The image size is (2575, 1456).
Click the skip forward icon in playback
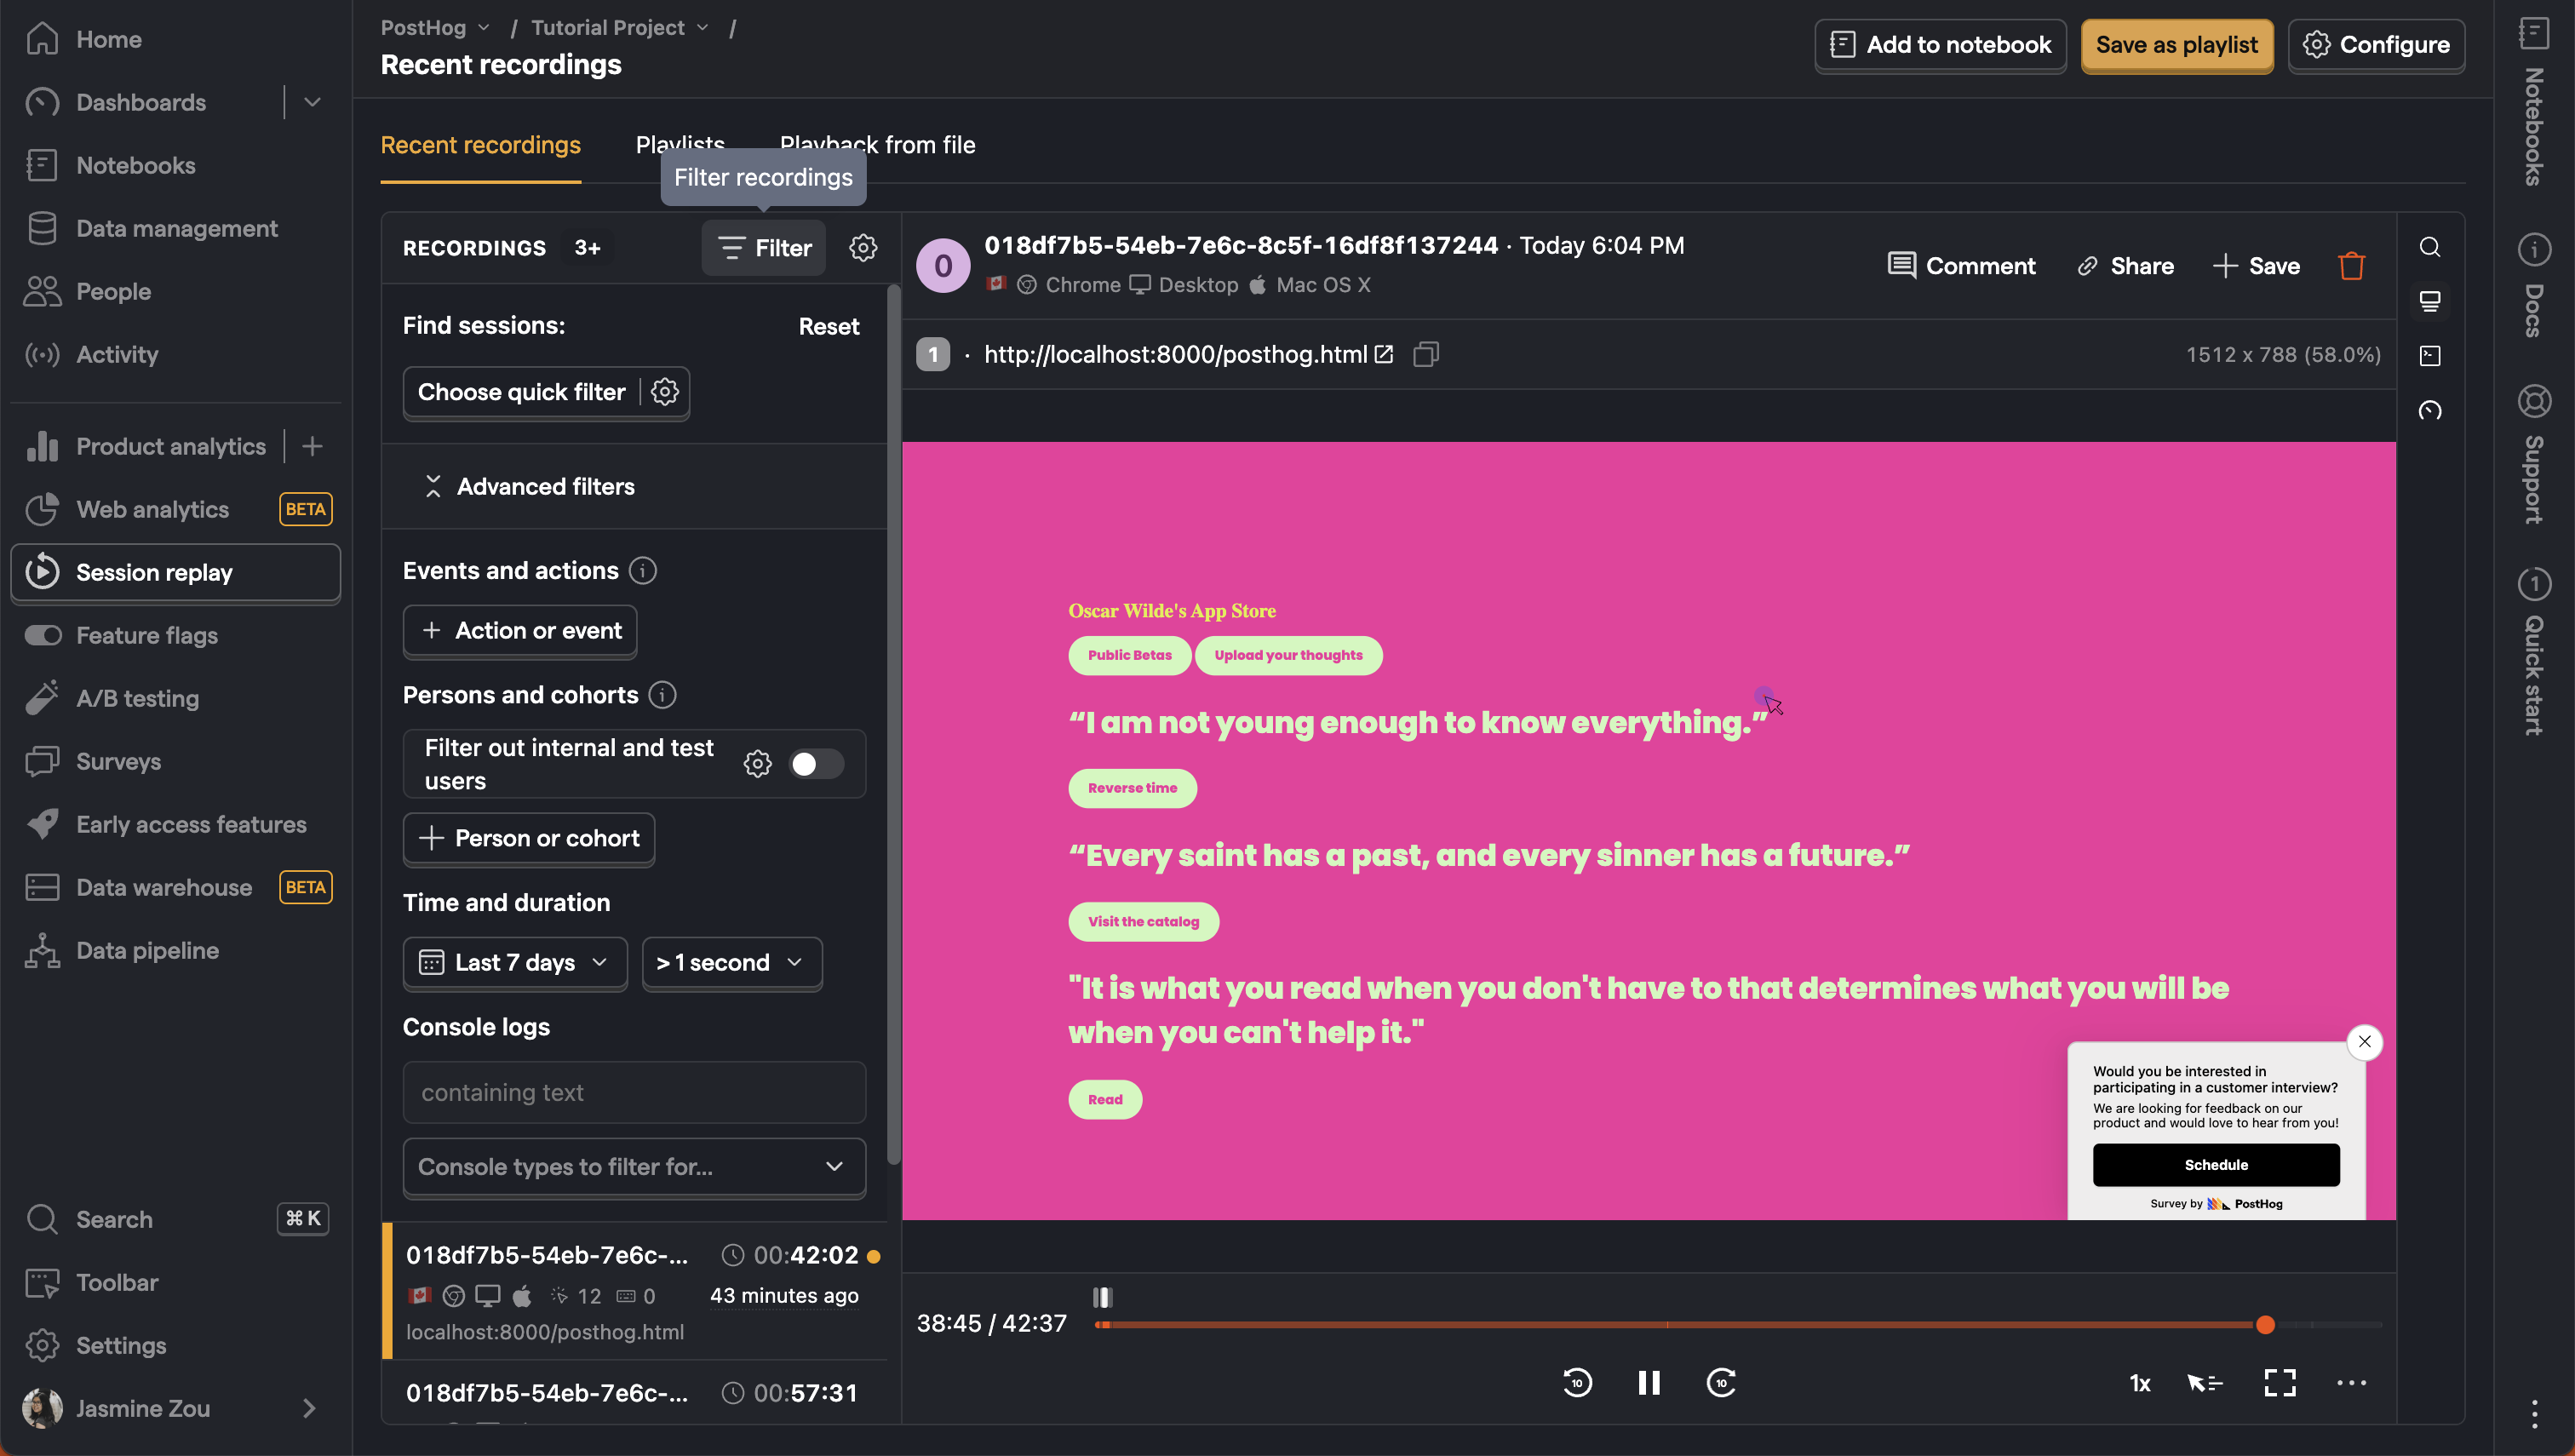click(1721, 1380)
